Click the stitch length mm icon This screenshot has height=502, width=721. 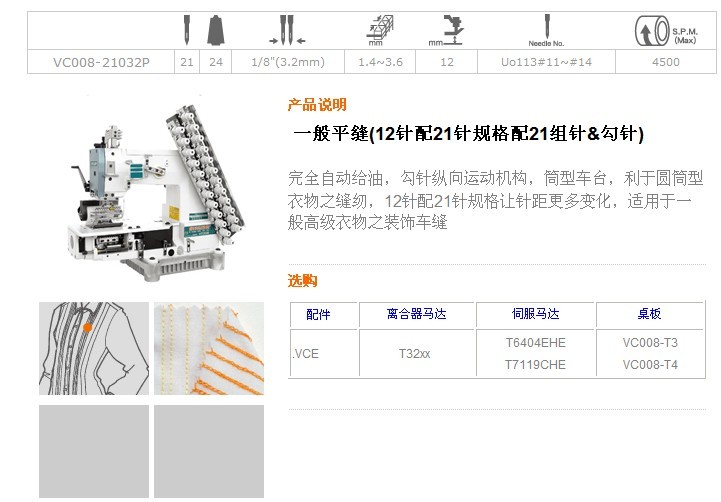[x=380, y=30]
